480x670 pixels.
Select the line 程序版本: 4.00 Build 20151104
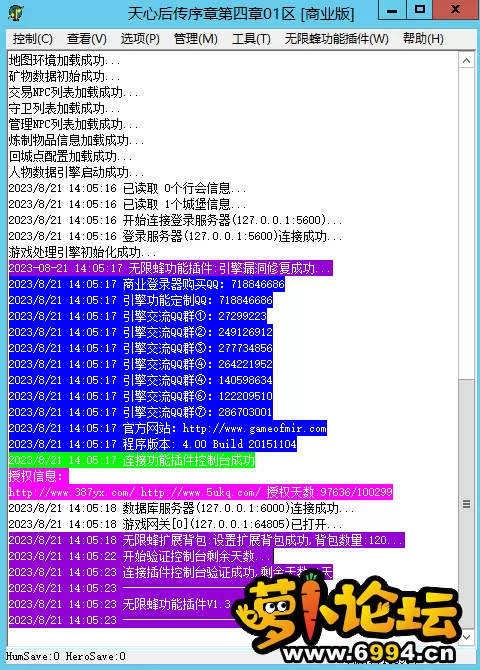(153, 445)
